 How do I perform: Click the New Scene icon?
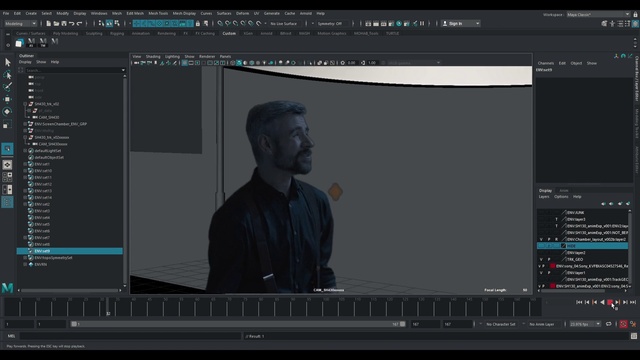pos(49,24)
